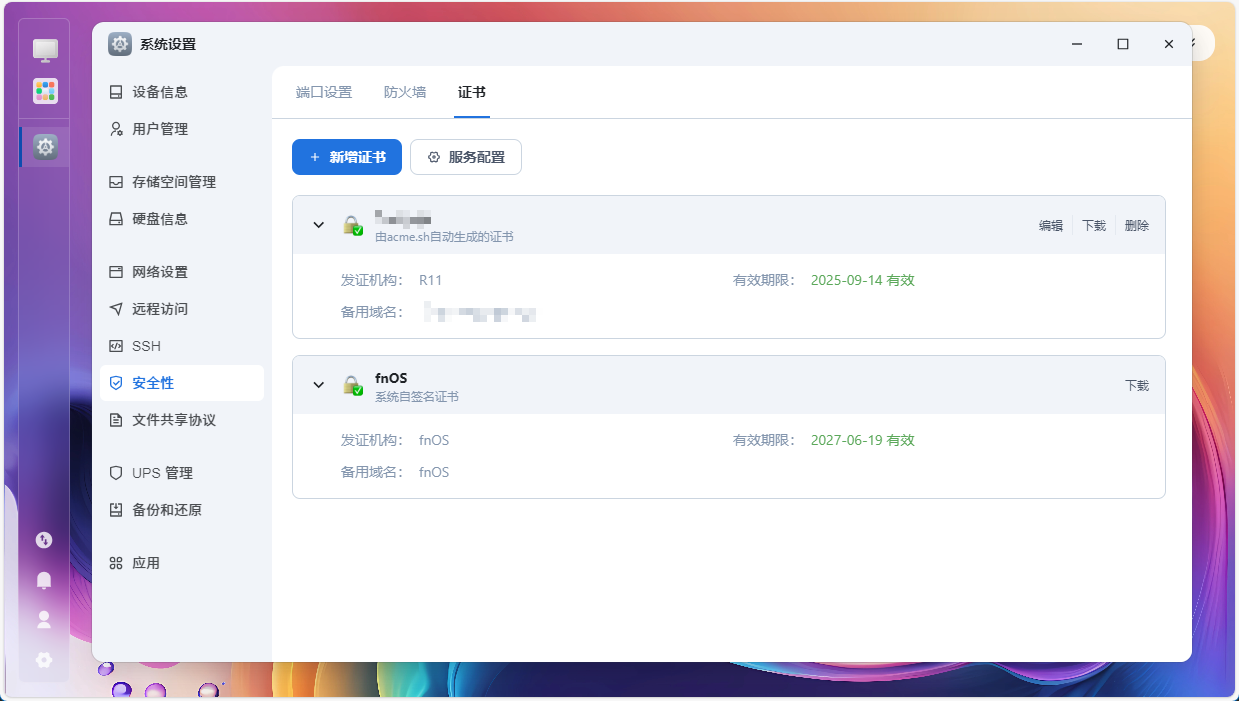Download the fnOS self-signed certificate
Viewport: 1239px width, 701px height.
[1137, 386]
